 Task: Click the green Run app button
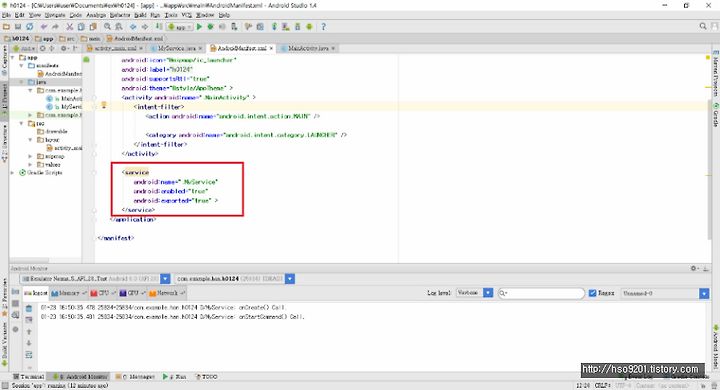point(199,27)
